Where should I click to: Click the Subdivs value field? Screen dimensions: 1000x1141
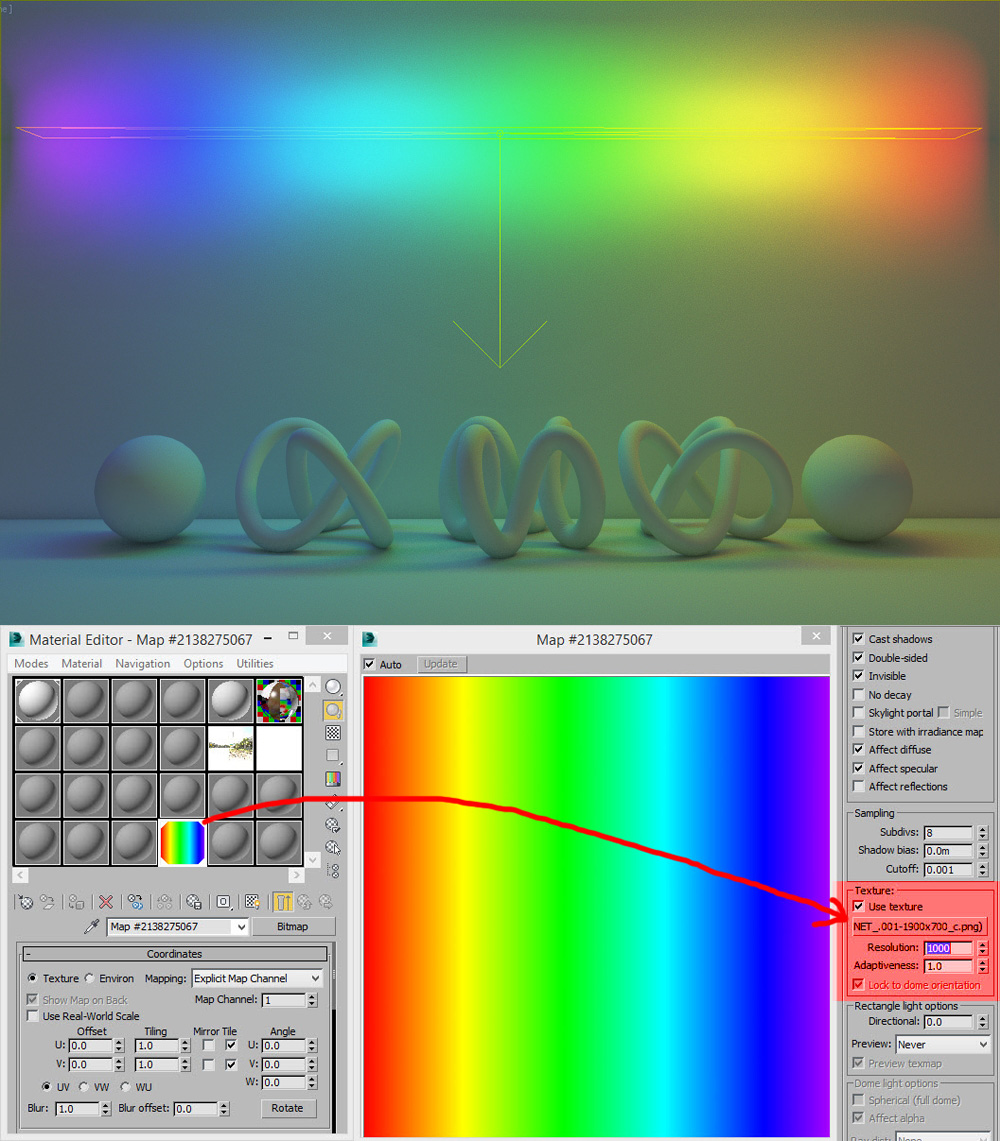[948, 832]
